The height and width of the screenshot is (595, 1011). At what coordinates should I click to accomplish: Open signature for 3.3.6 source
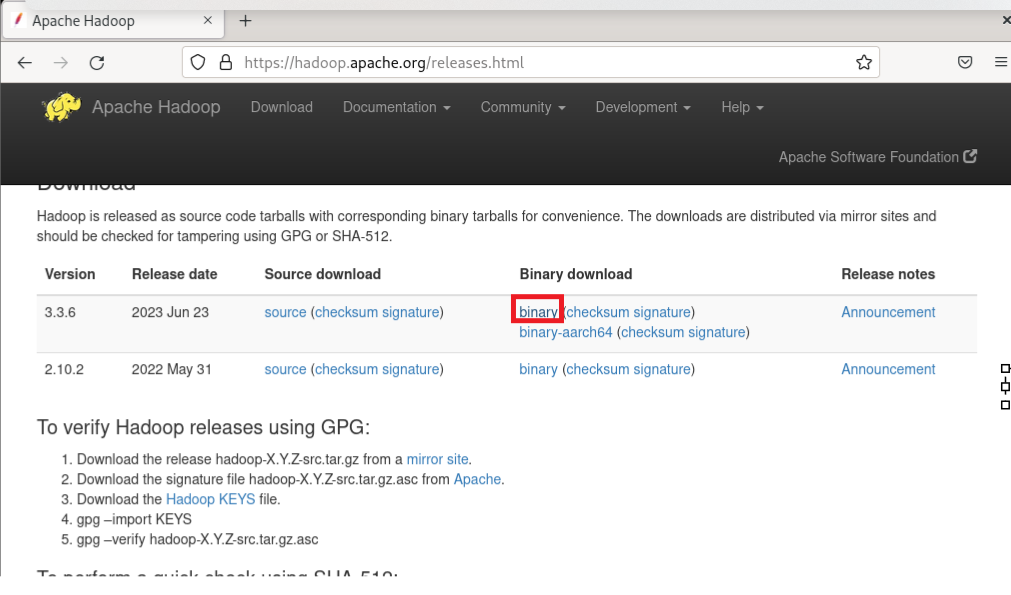[410, 312]
